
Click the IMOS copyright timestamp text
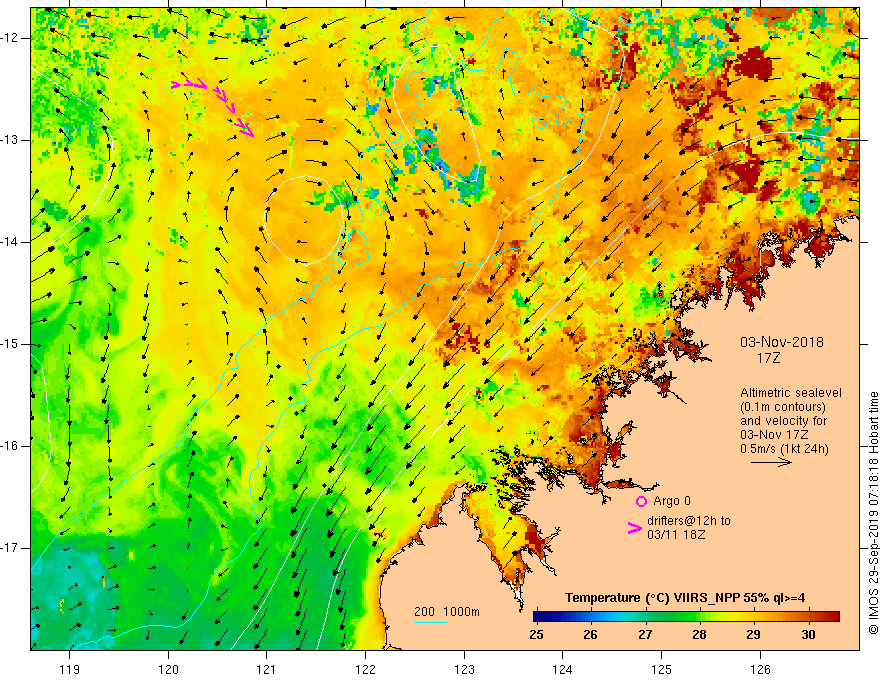click(873, 513)
